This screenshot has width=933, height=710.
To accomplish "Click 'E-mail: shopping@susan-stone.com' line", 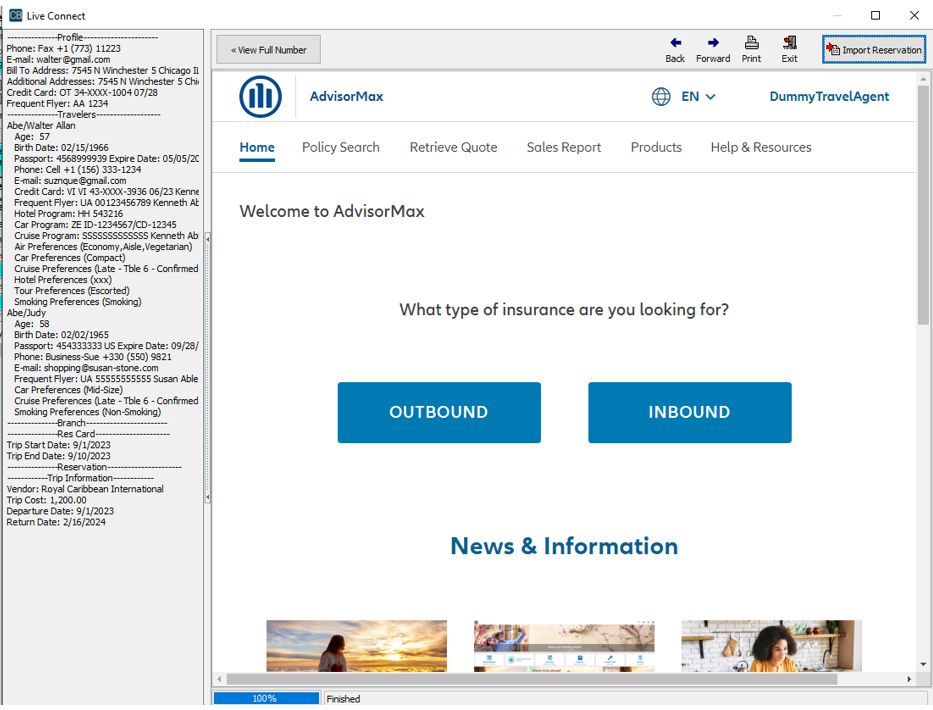I will [86, 368].
